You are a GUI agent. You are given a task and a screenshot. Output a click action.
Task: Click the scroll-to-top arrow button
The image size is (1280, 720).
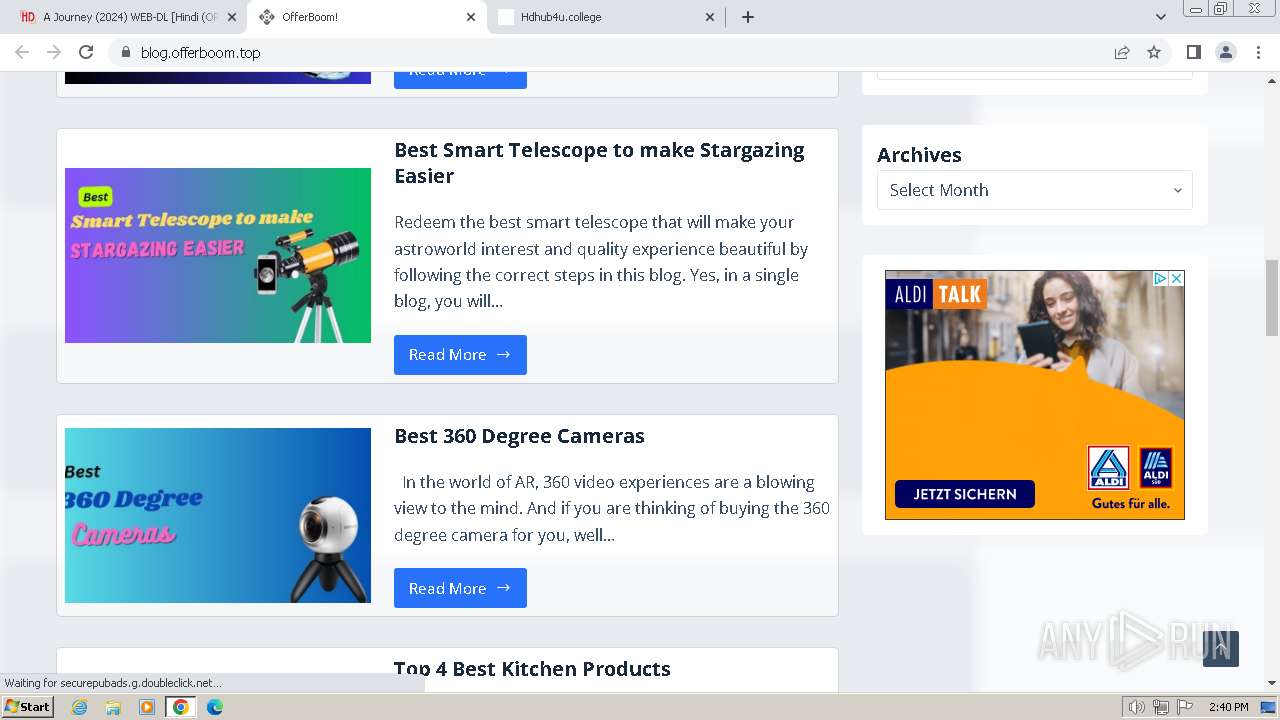[1221, 649]
